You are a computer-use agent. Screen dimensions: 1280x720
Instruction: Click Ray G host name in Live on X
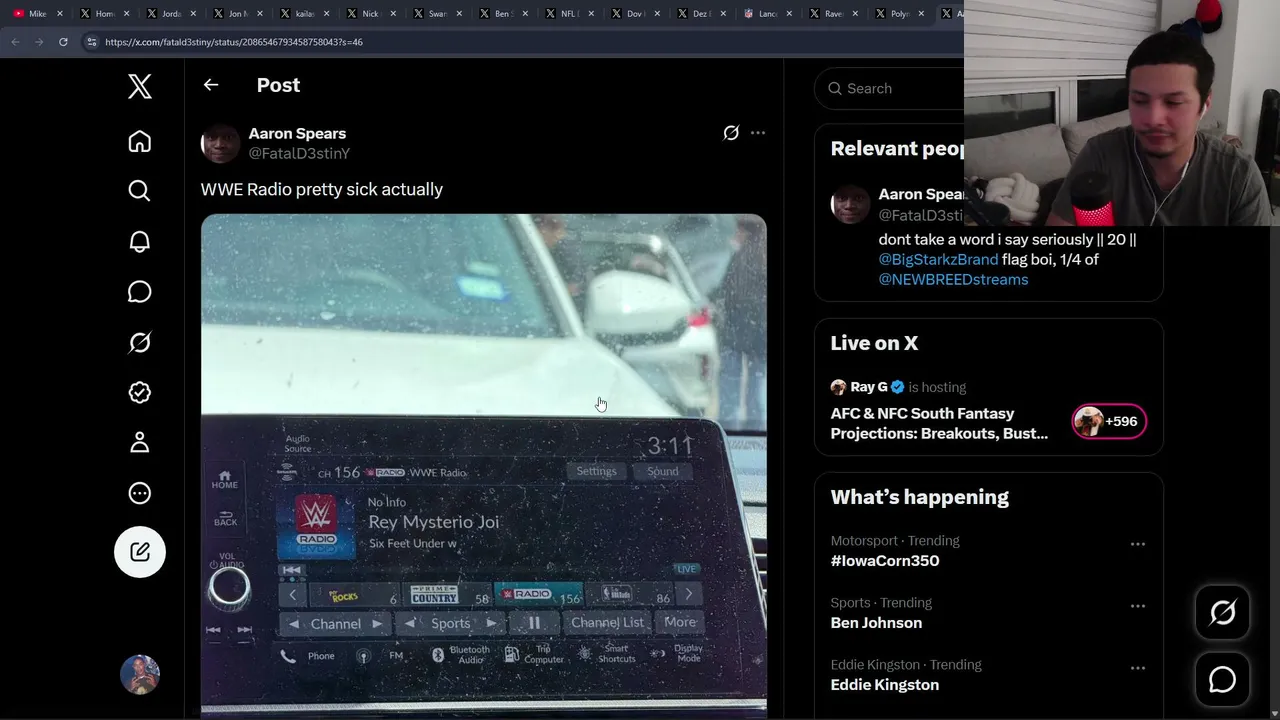(x=869, y=387)
